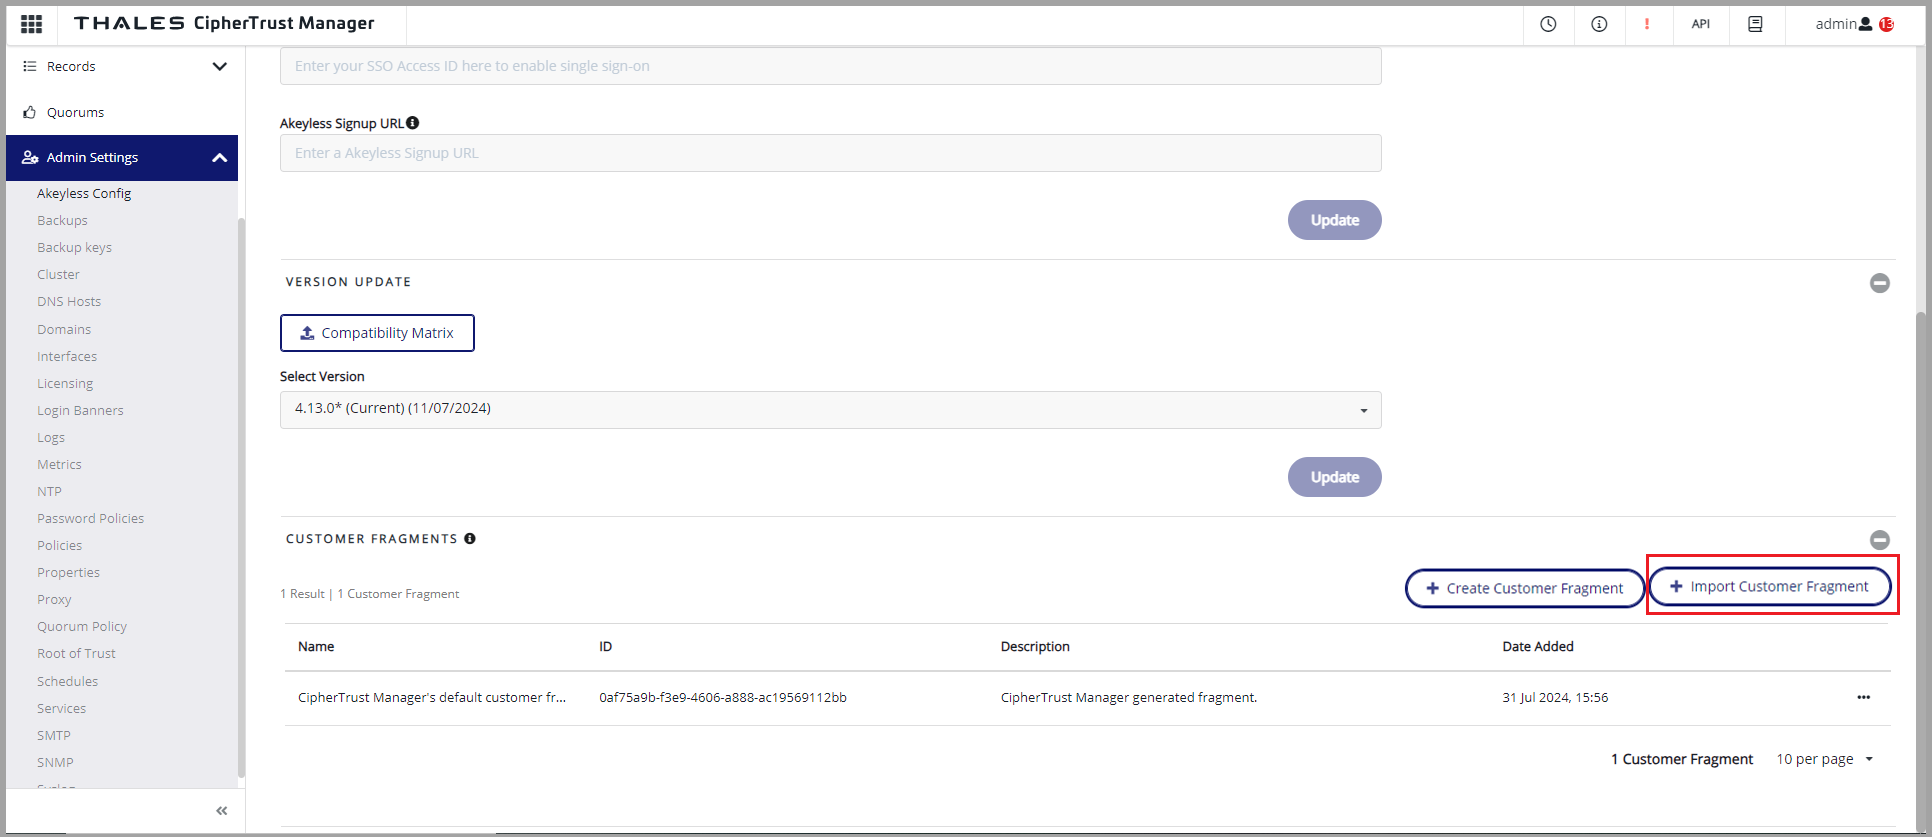Open Backups in Admin Settings
This screenshot has width=1932, height=837.
click(x=62, y=221)
